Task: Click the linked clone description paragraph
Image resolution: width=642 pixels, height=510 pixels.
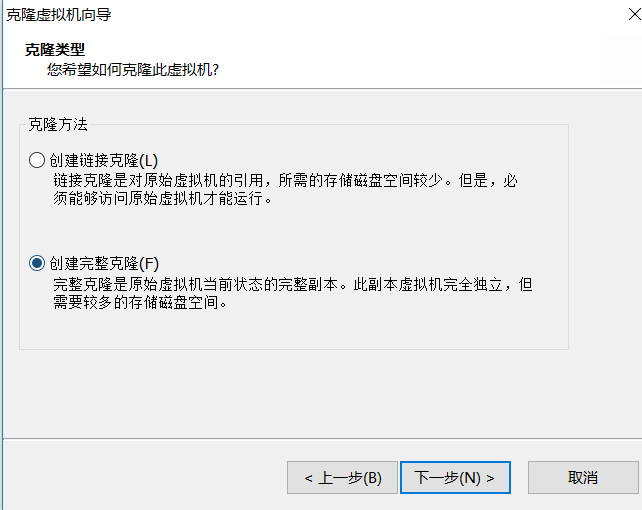Action: [285, 189]
